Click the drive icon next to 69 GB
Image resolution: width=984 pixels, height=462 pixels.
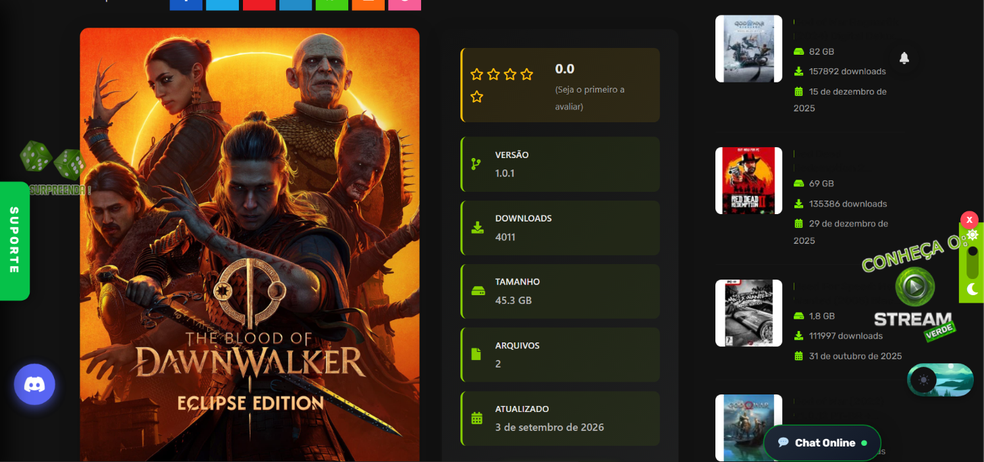(x=799, y=184)
